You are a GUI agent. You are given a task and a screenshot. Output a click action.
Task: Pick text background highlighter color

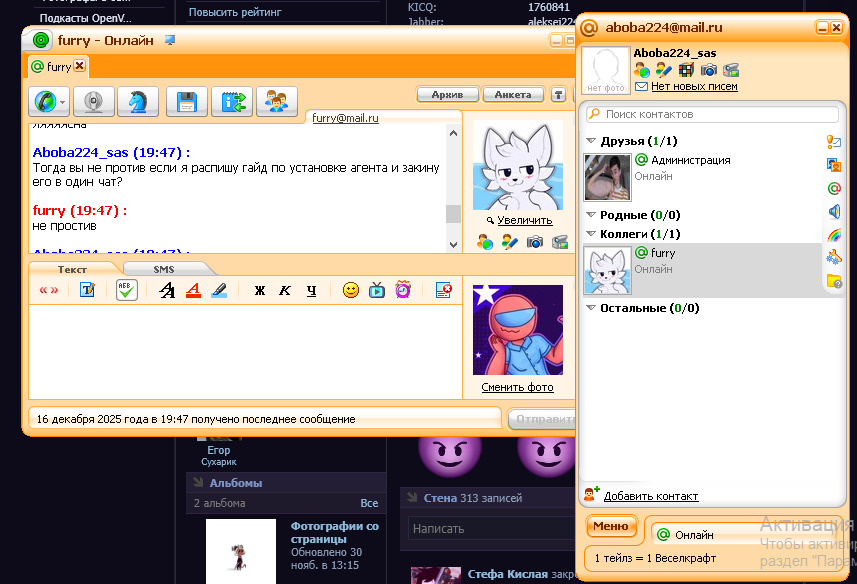(x=219, y=290)
